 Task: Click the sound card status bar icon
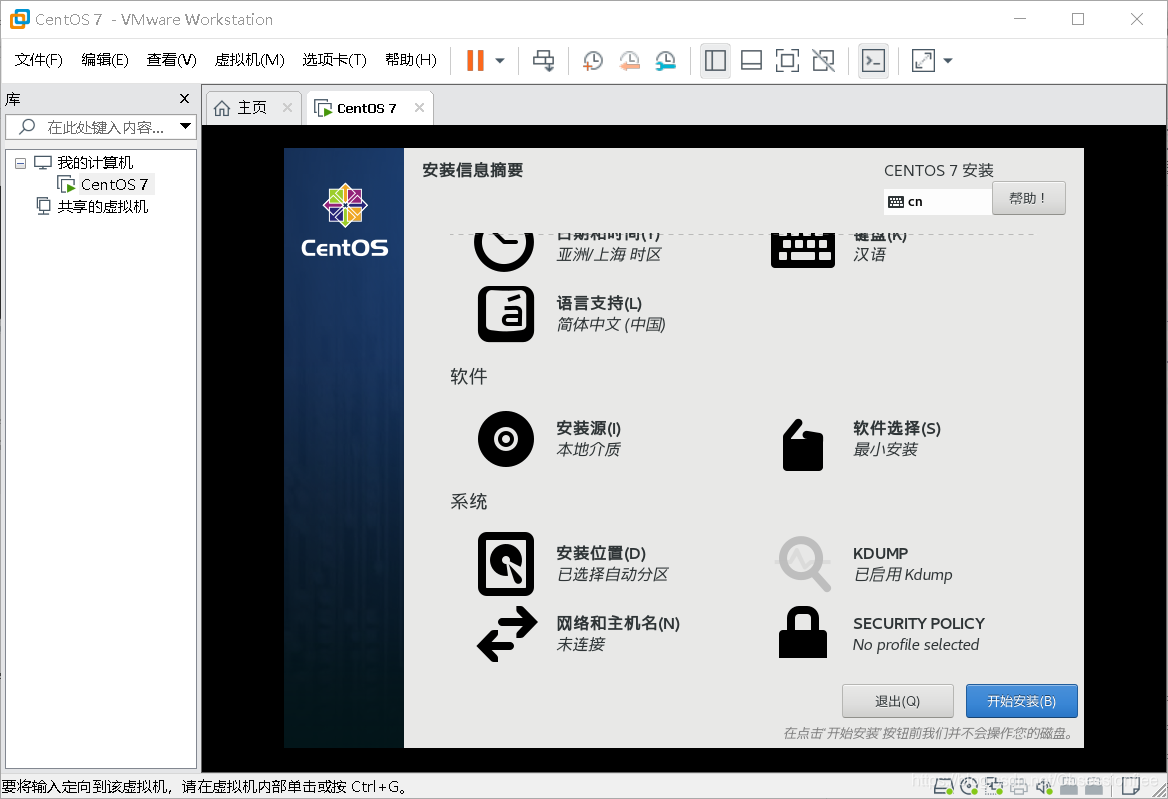click(1044, 786)
